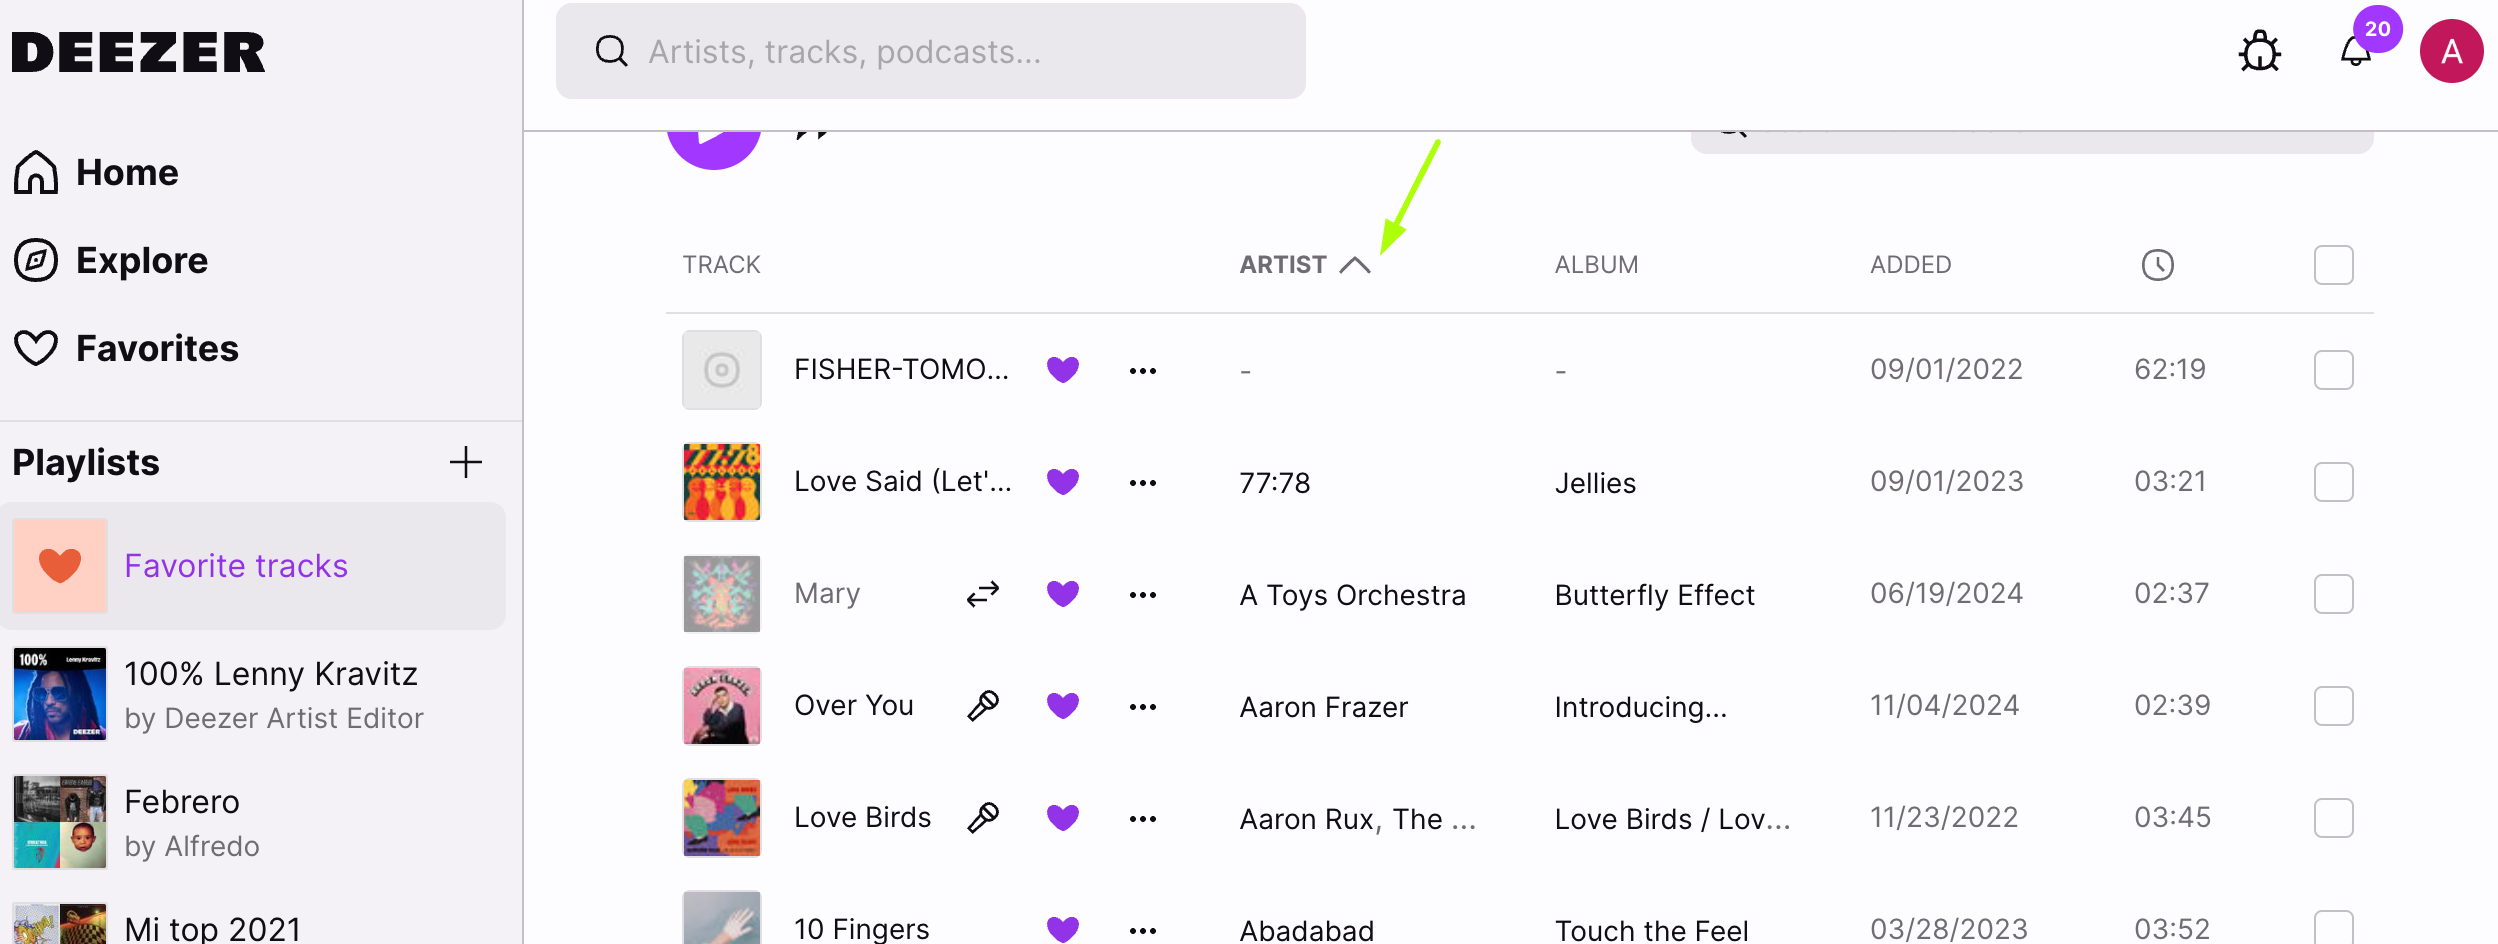Open the three-dots menu for Mary track
The width and height of the screenshot is (2498, 944).
coord(1143,594)
